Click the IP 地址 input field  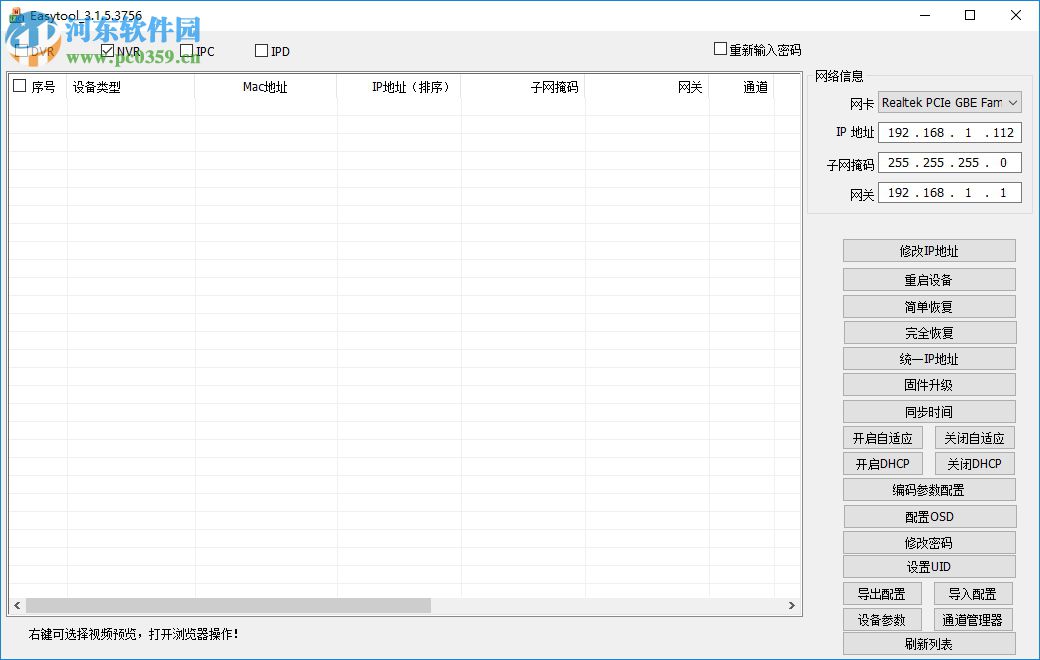[x=948, y=132]
